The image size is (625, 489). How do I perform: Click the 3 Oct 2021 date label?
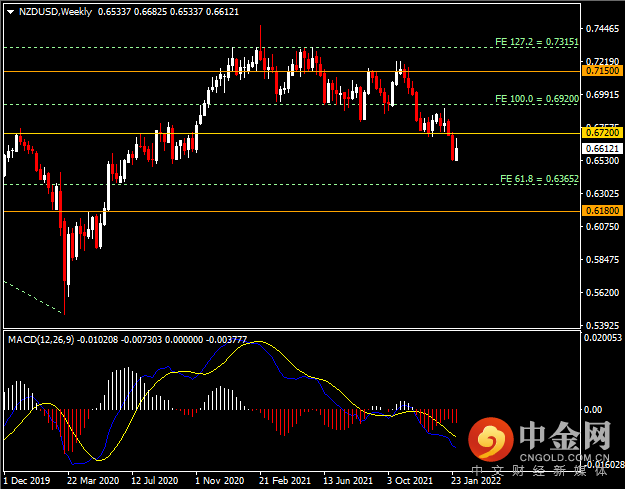pyautogui.click(x=410, y=481)
